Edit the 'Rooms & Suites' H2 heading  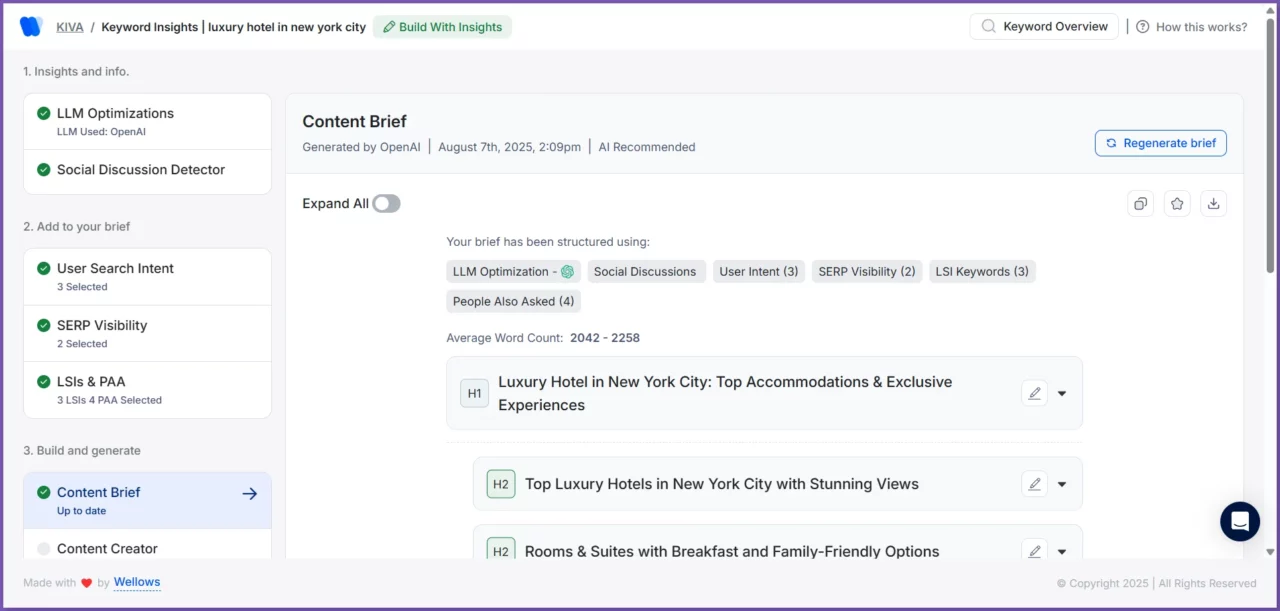[x=1034, y=551]
